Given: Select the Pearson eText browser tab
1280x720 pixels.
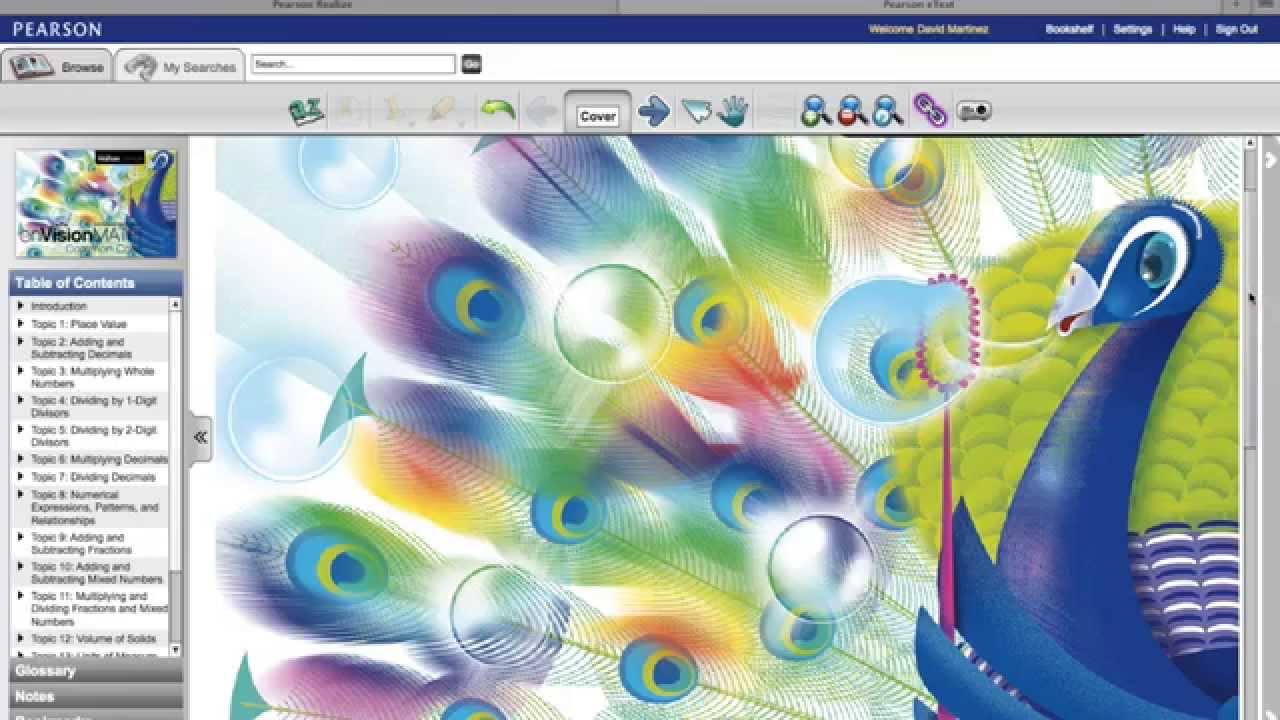Looking at the screenshot, I should tap(917, 6).
